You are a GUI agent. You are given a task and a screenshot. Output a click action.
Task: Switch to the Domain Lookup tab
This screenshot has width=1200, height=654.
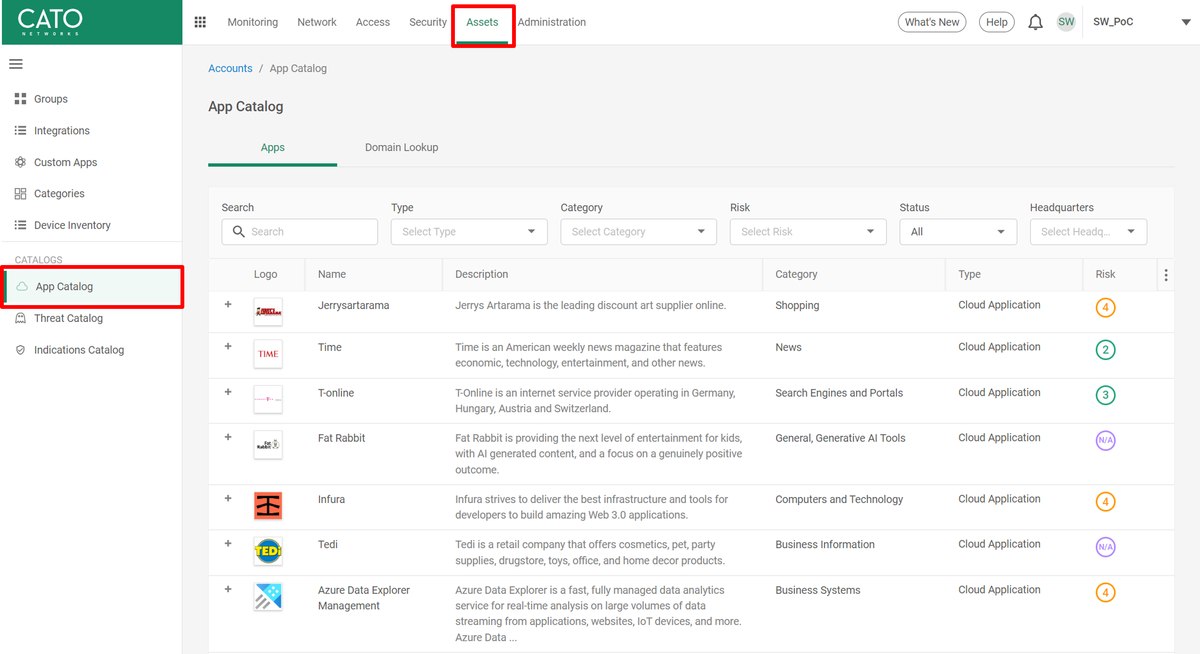coord(401,147)
